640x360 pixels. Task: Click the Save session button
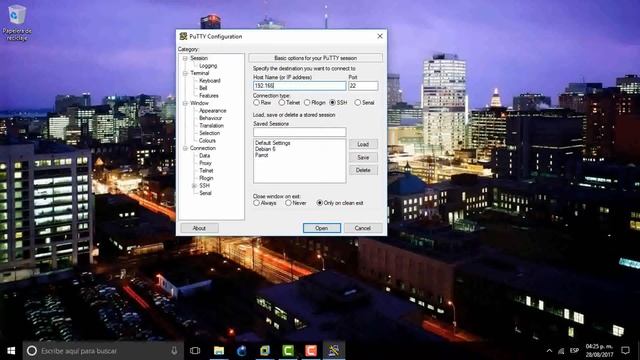coord(363,158)
